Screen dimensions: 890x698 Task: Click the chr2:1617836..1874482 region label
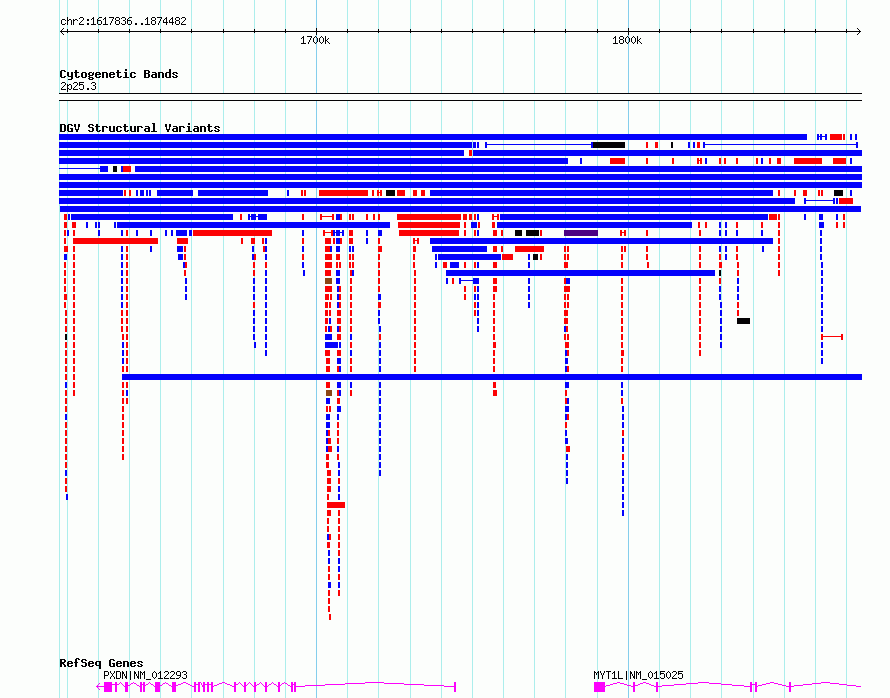click(x=123, y=22)
